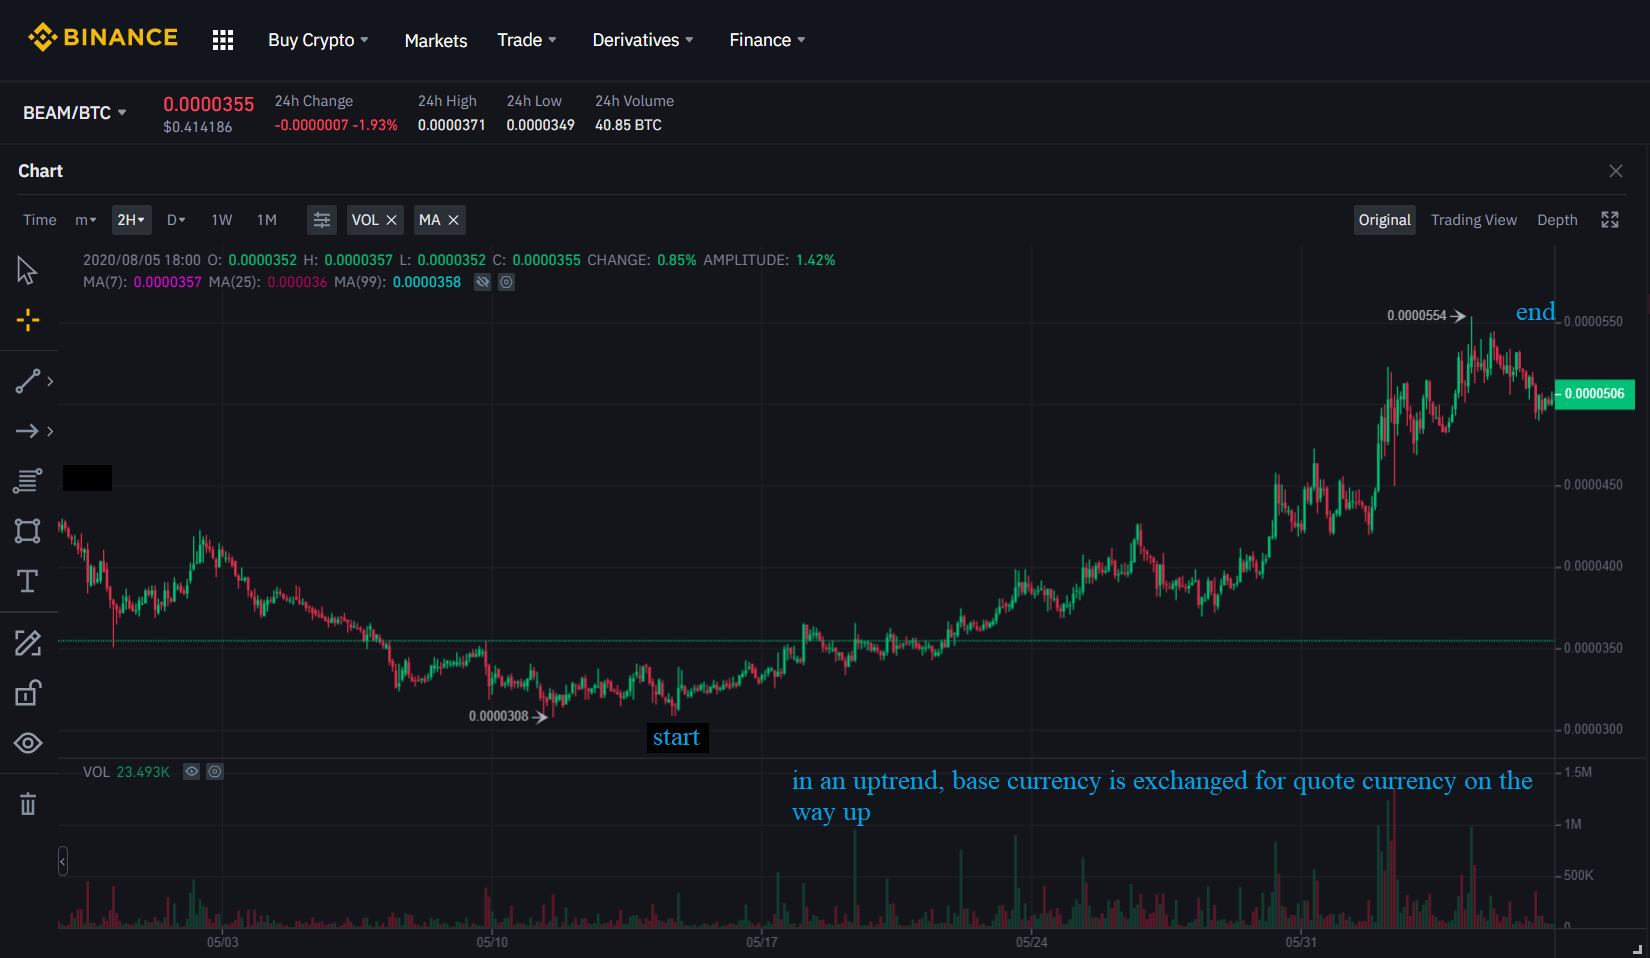
Task: Open the minutes interval dropdown
Action: [85, 220]
